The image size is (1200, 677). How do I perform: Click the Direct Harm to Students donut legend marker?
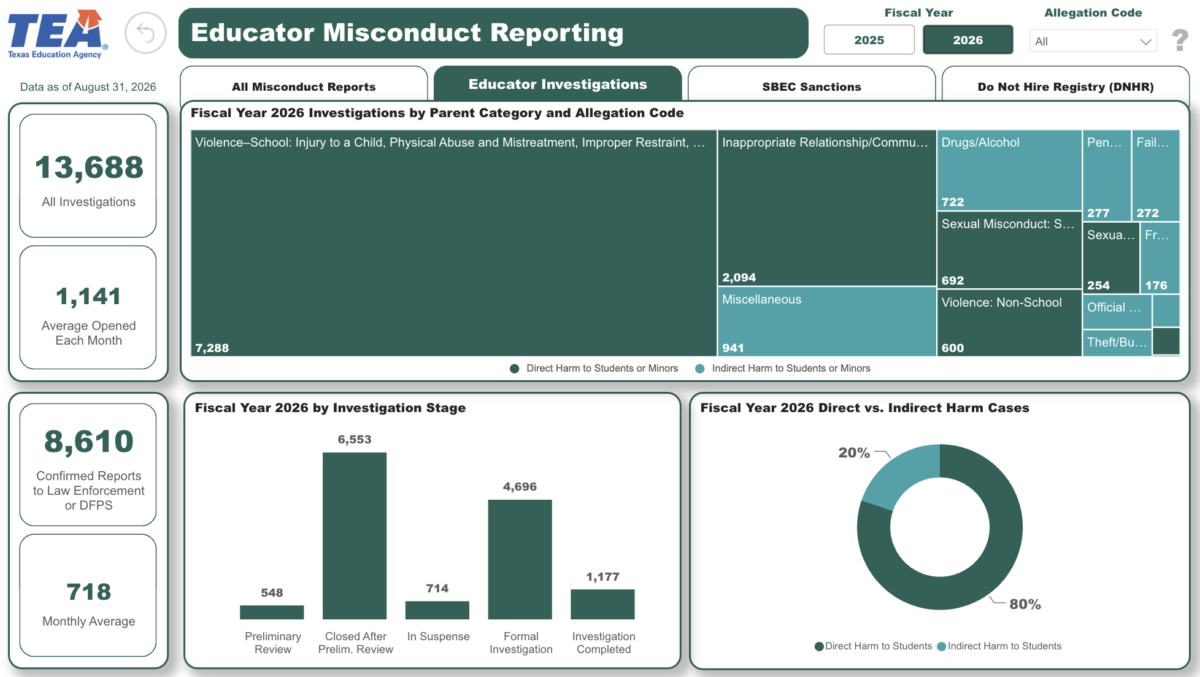[x=819, y=646]
